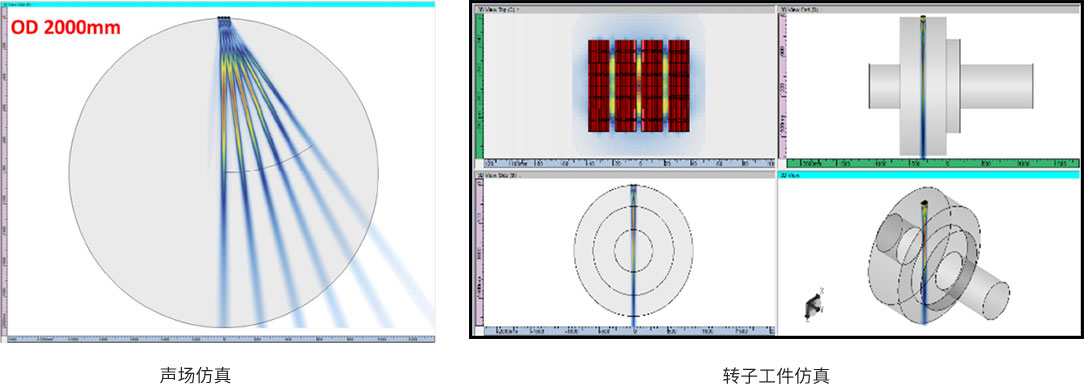Activate the View Top (C) pane title bar

point(624,10)
